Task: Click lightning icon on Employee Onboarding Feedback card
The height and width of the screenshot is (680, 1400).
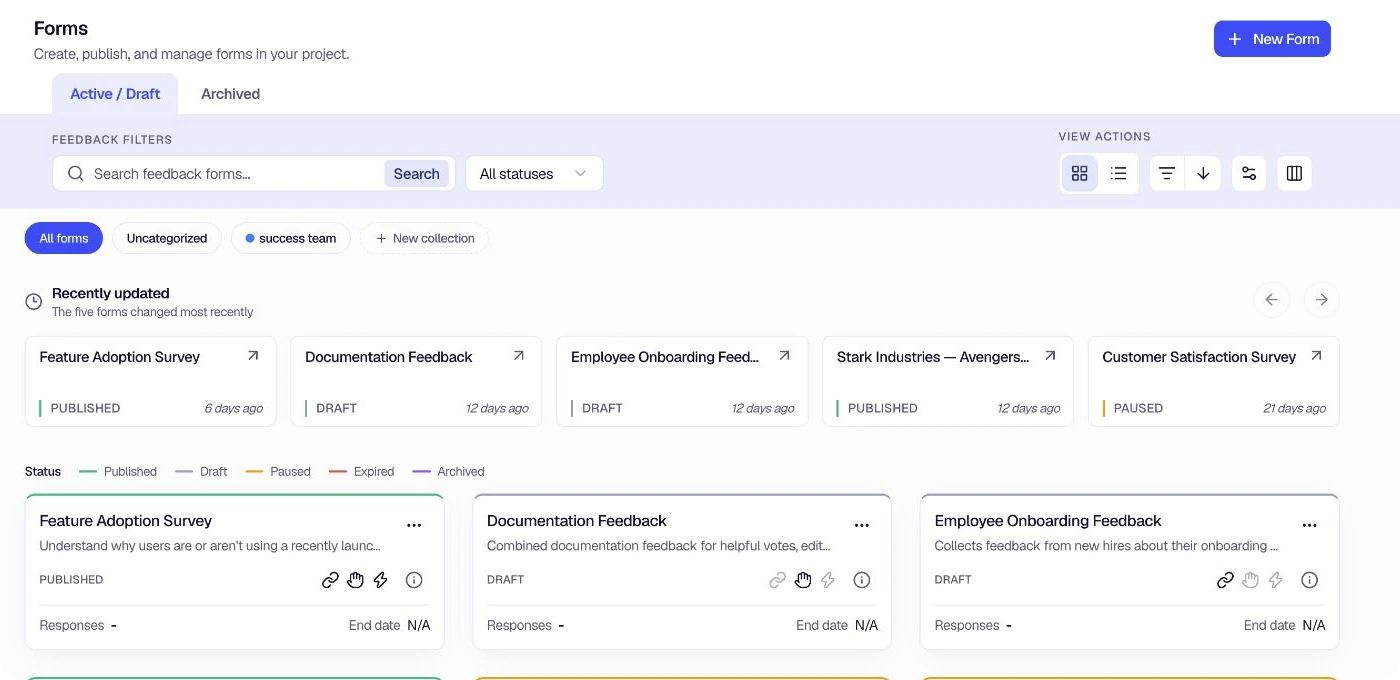Action: [1275, 580]
